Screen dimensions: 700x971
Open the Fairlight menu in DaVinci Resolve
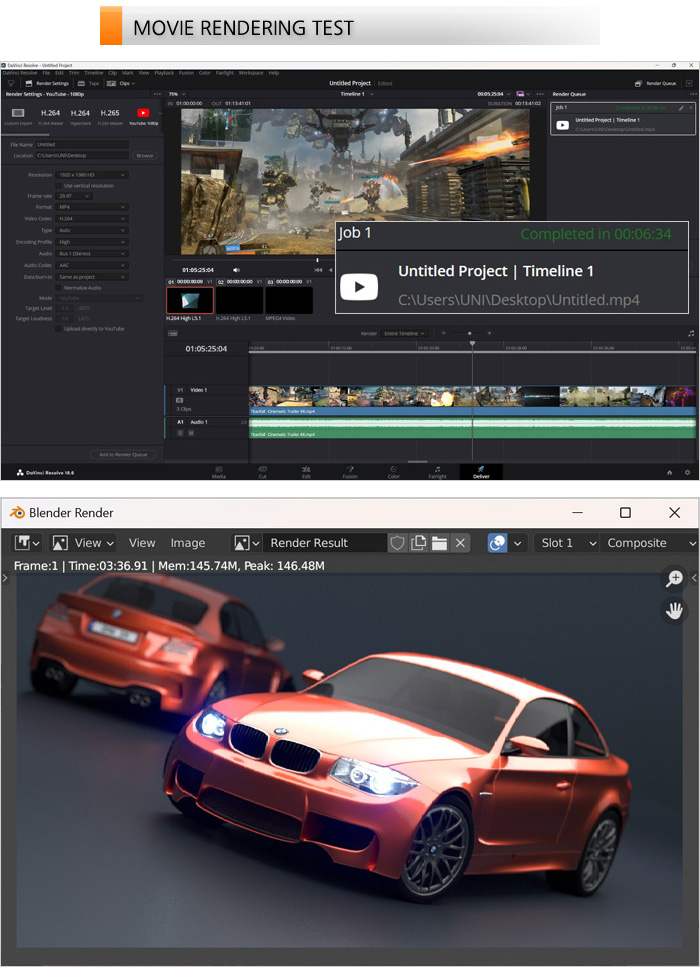click(x=225, y=72)
